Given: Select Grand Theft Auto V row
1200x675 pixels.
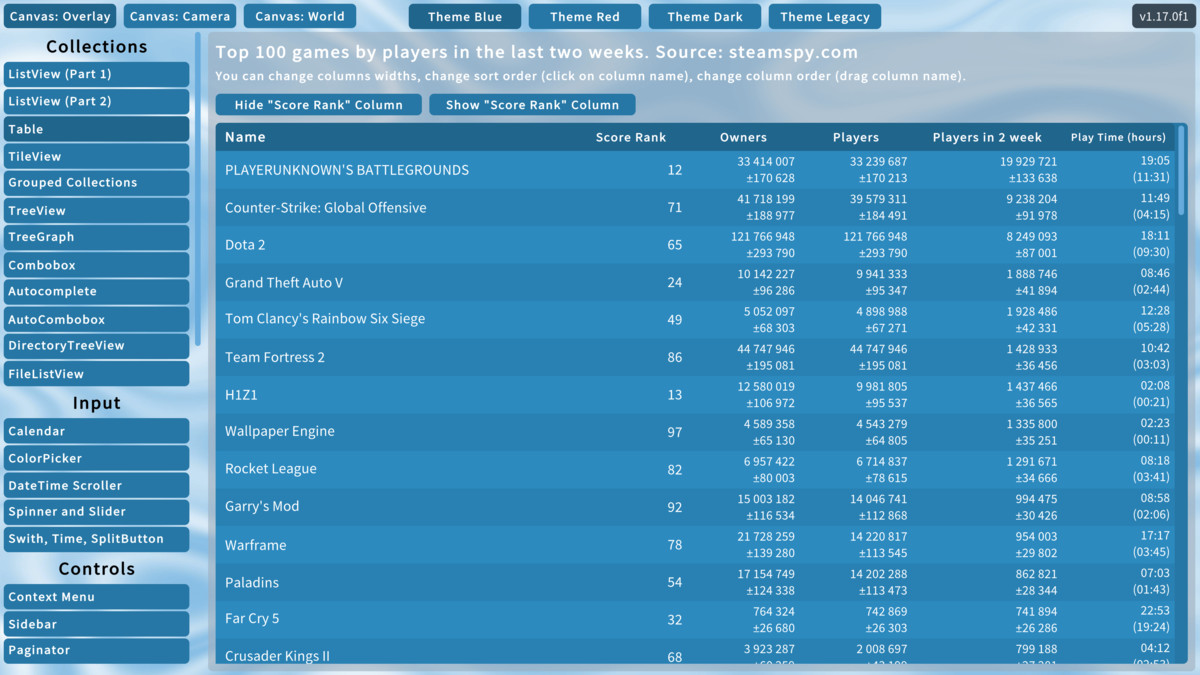Looking at the screenshot, I should click(696, 282).
